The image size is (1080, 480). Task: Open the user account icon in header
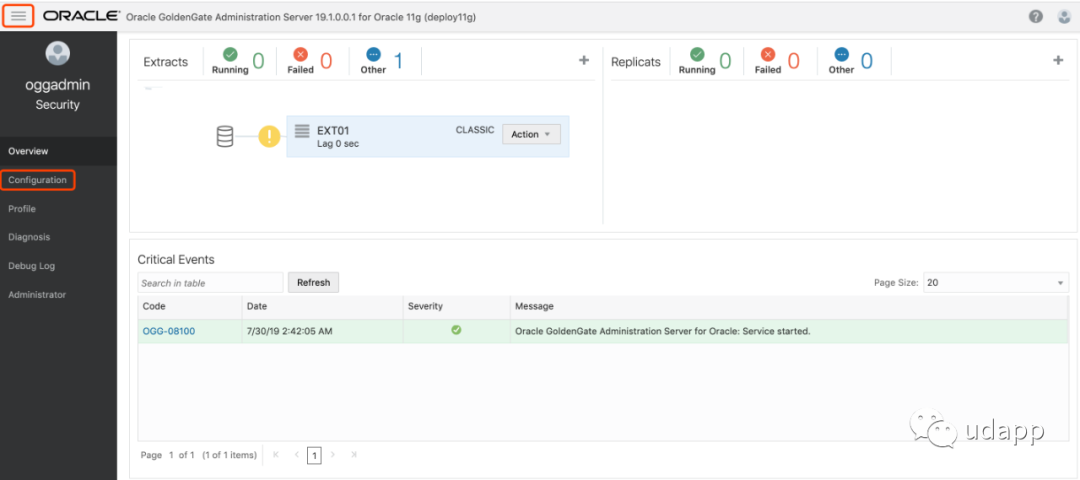(1064, 17)
